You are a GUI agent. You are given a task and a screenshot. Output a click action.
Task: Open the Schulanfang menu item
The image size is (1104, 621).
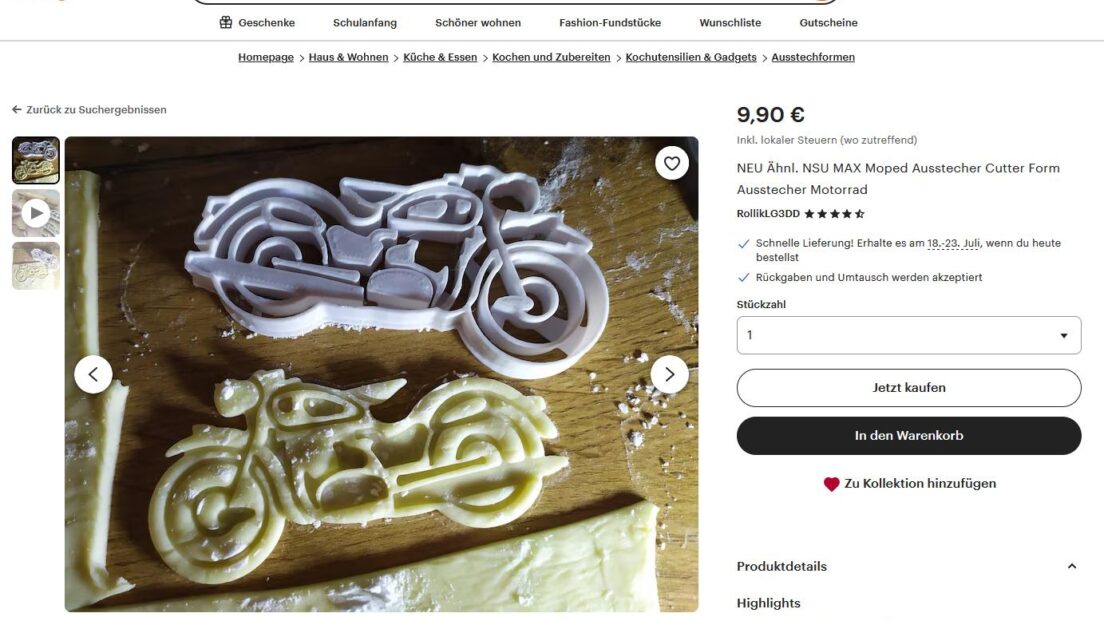[365, 23]
